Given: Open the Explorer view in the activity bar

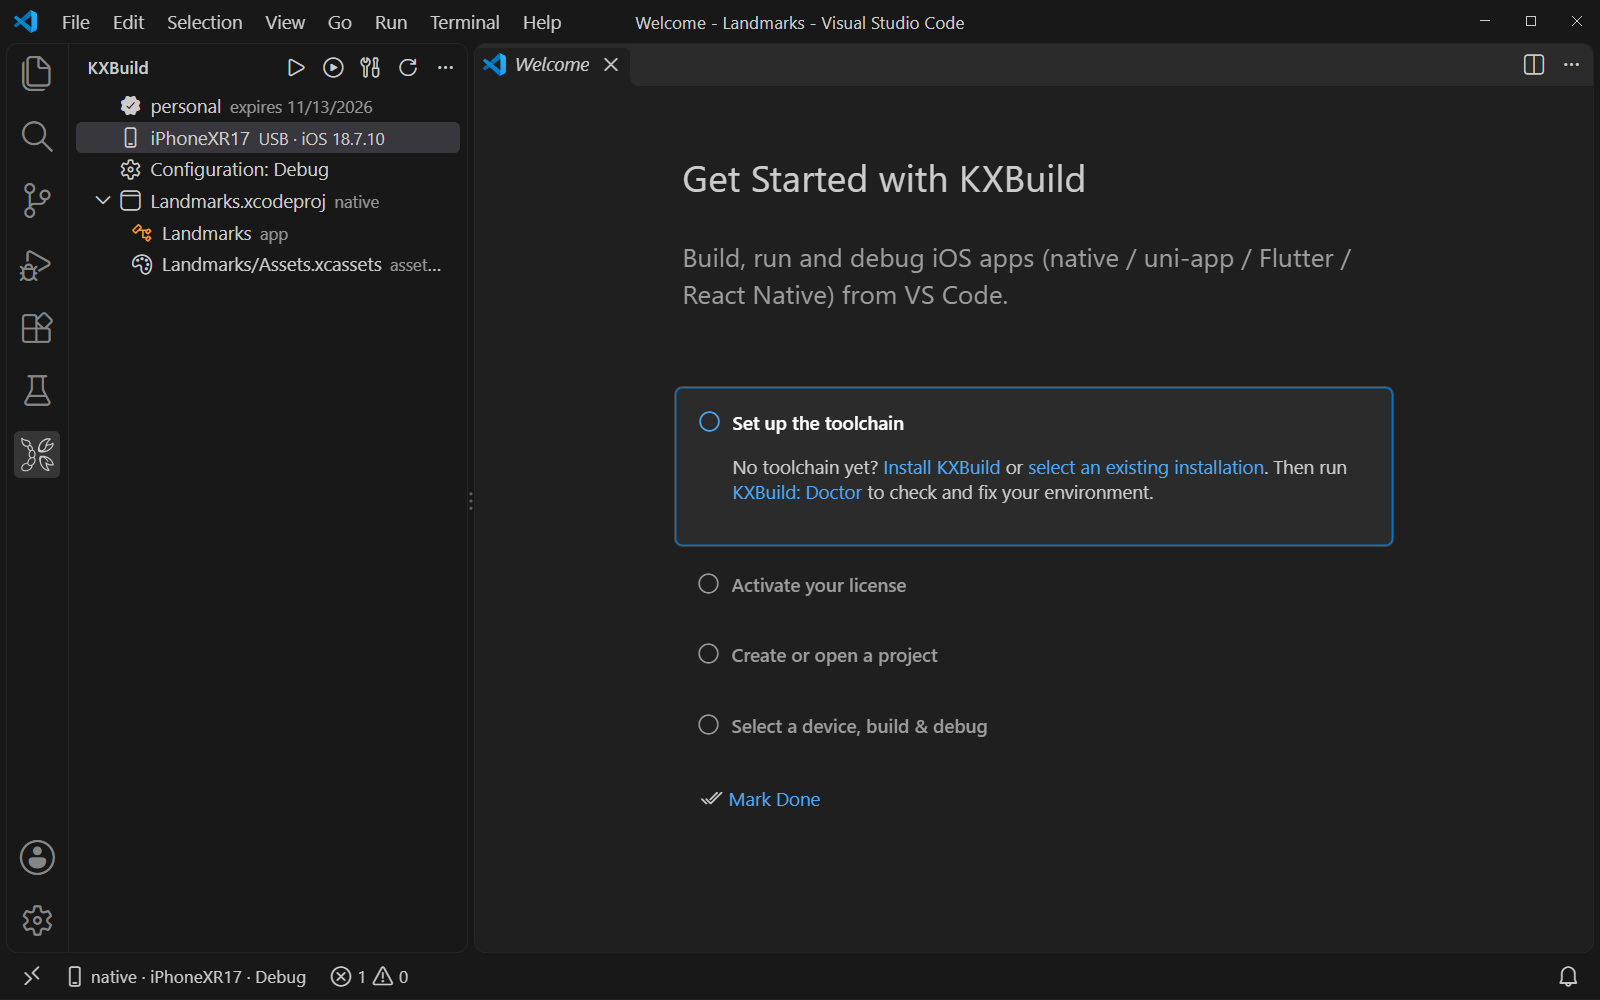Looking at the screenshot, I should pyautogui.click(x=37, y=73).
